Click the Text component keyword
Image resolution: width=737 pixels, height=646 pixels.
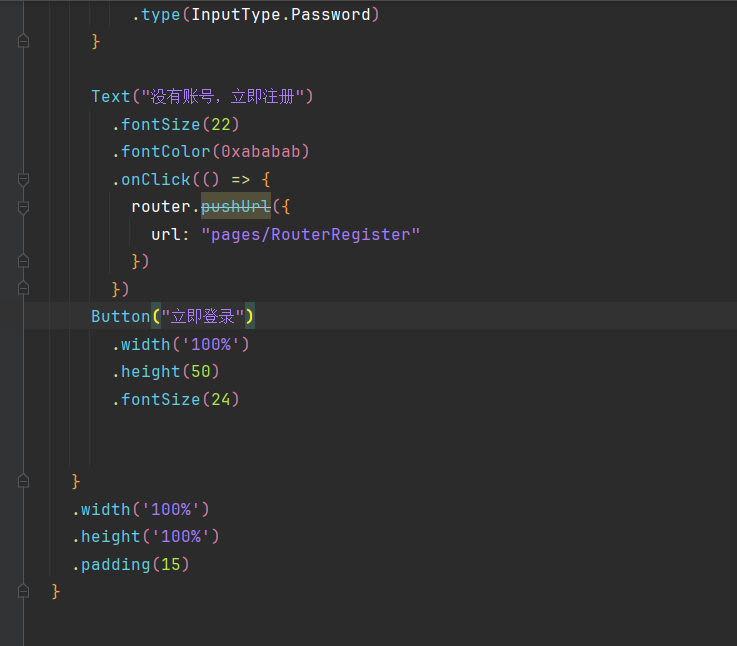coord(110,96)
